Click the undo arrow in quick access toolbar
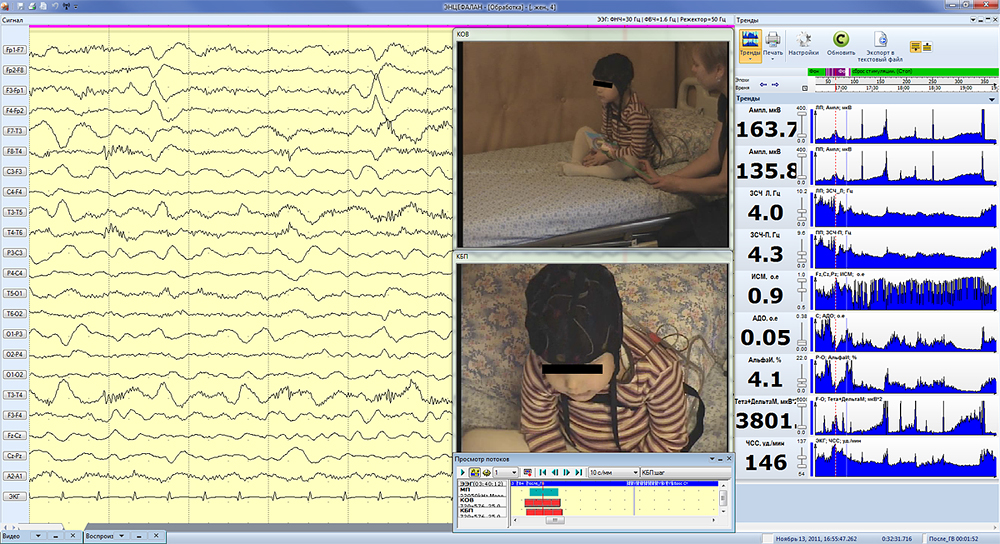 54,6
